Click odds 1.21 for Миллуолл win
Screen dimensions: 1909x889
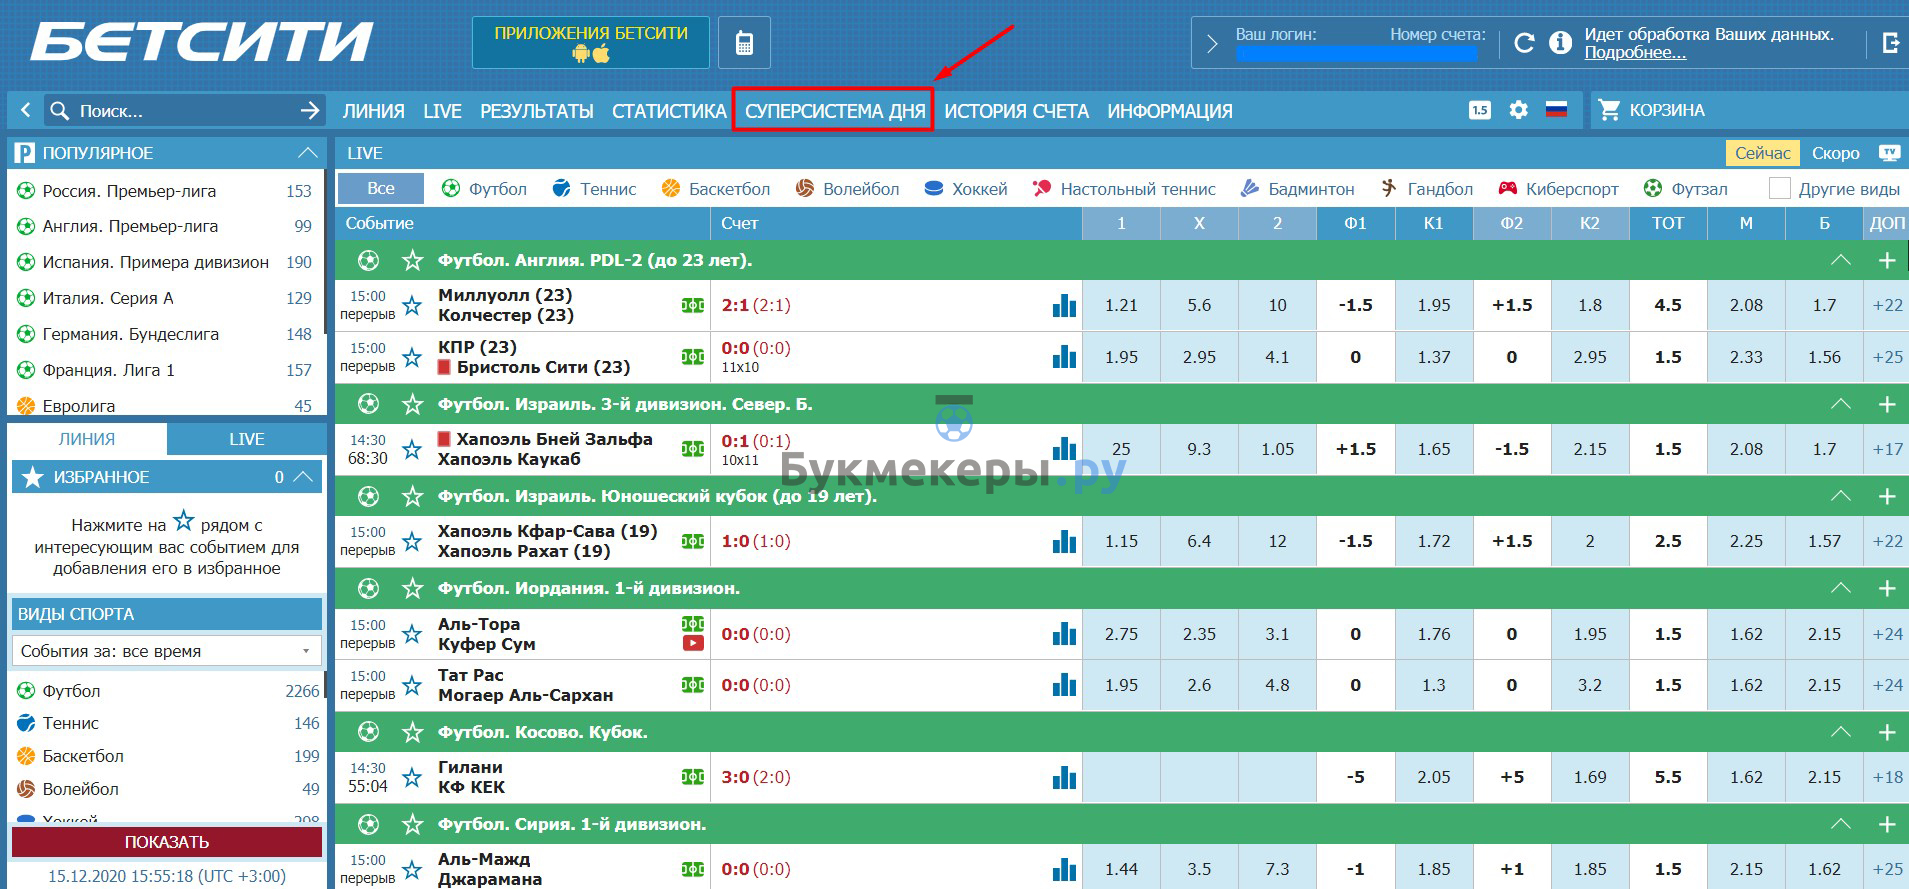point(1121,305)
